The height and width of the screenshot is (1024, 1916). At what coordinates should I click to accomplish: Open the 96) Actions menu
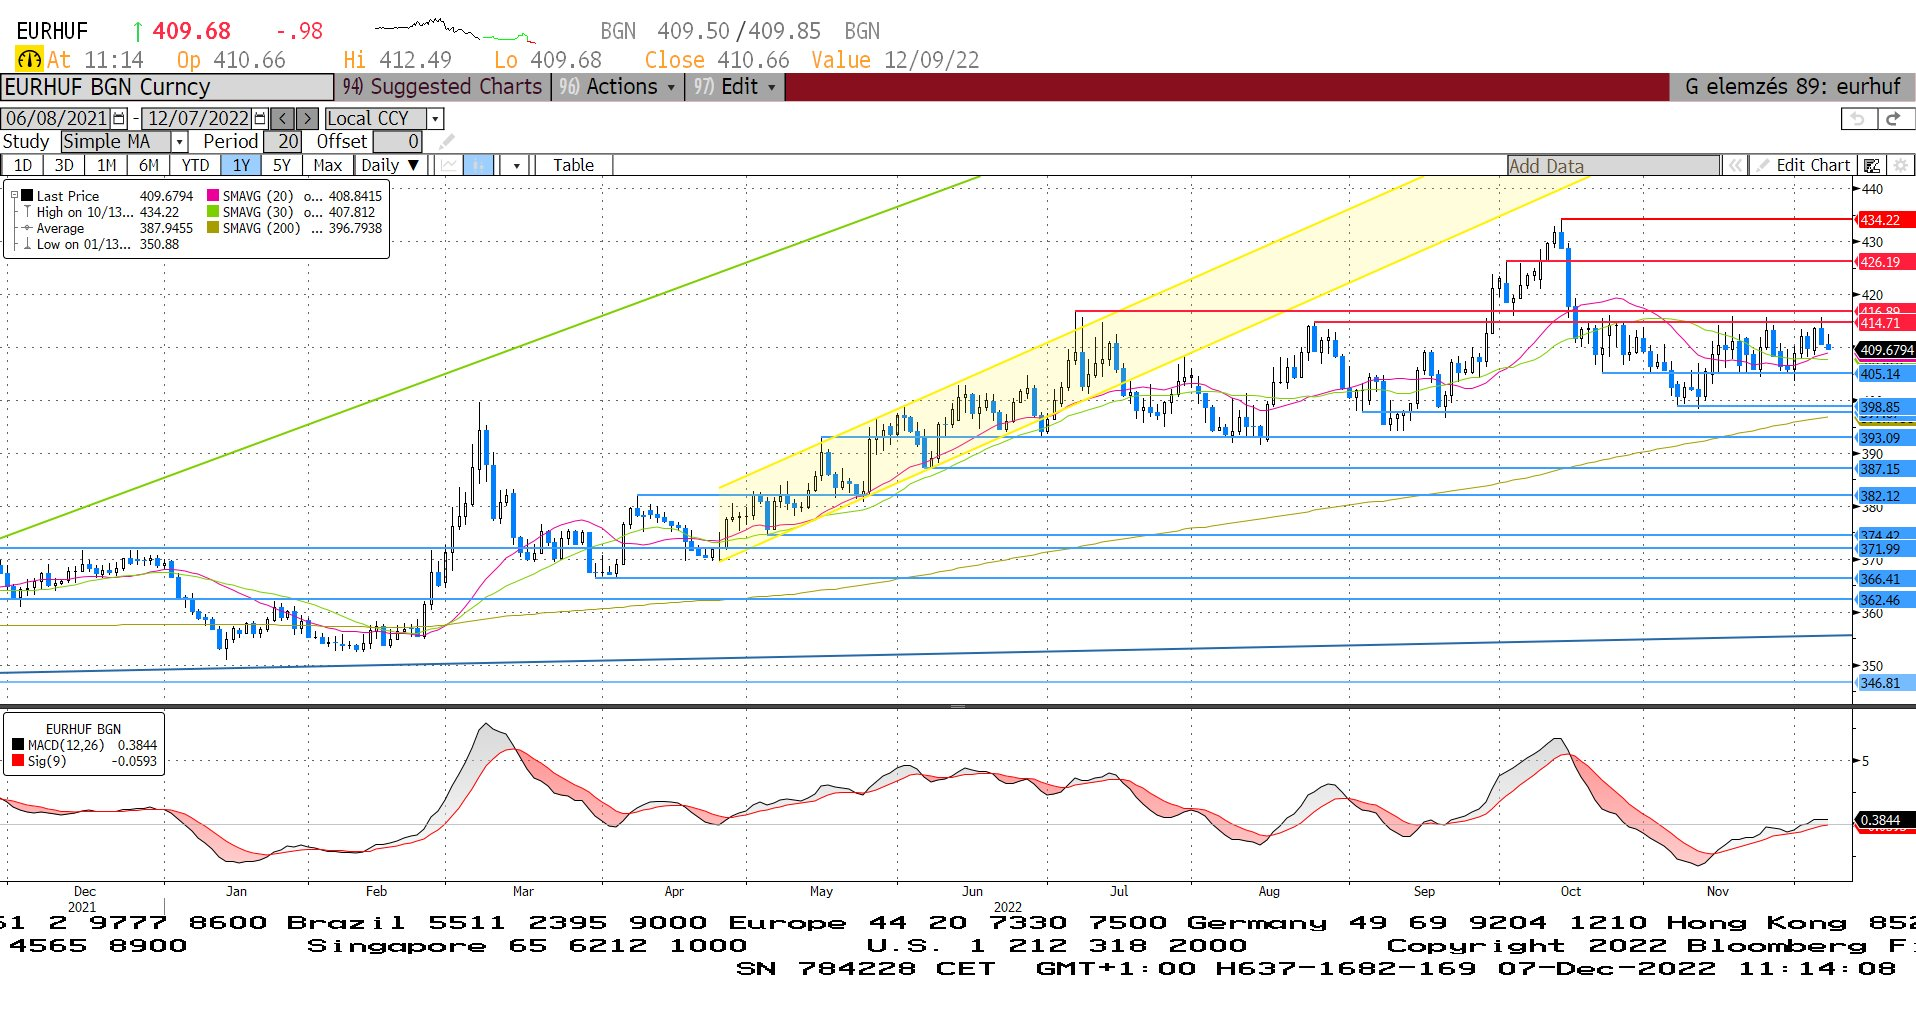617,87
